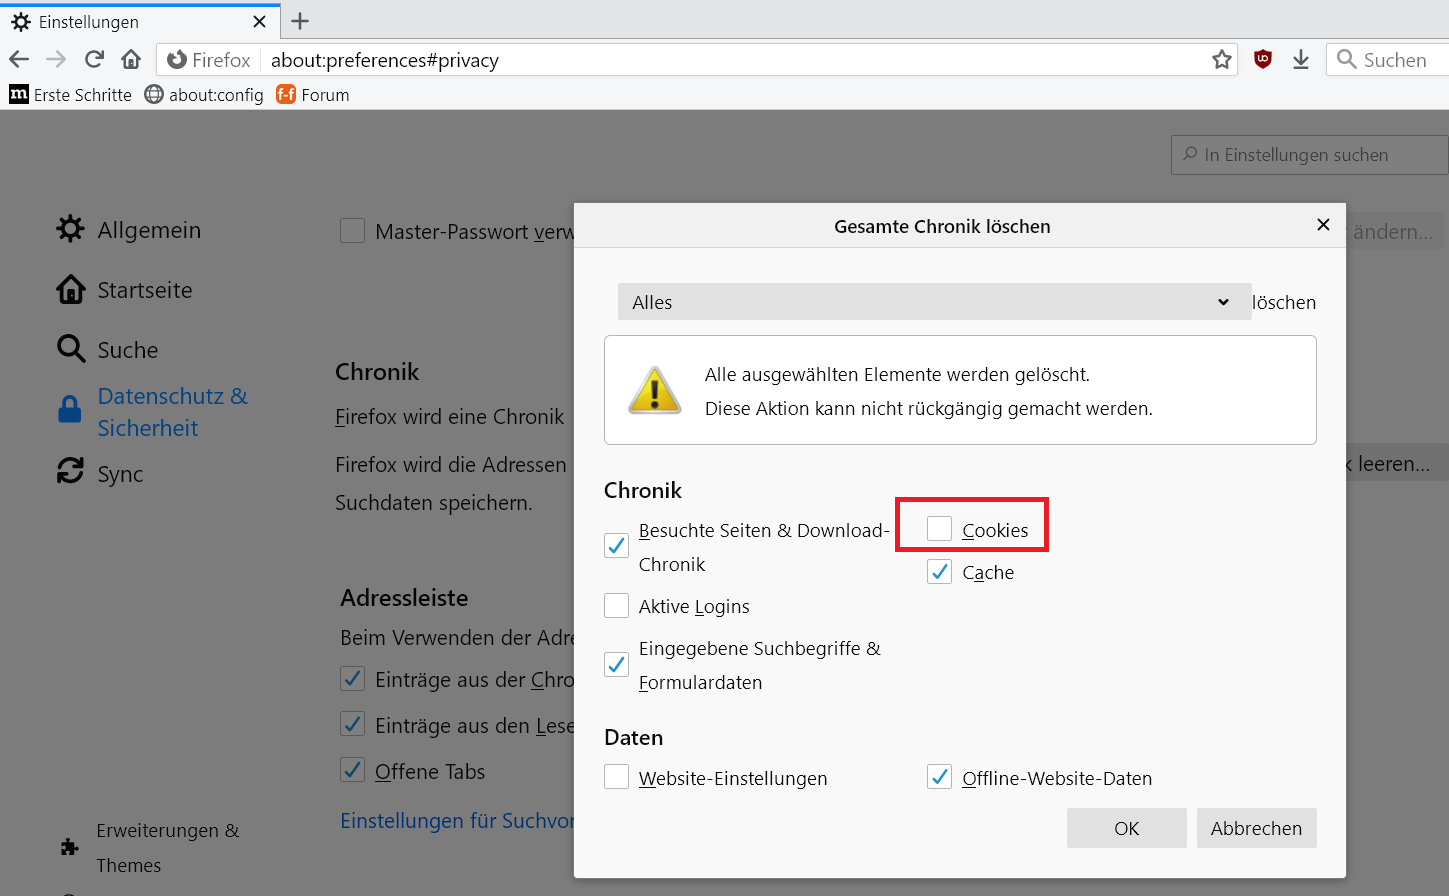This screenshot has width=1449, height=896.
Task: Bookmark this page with the star
Action: [1222, 60]
